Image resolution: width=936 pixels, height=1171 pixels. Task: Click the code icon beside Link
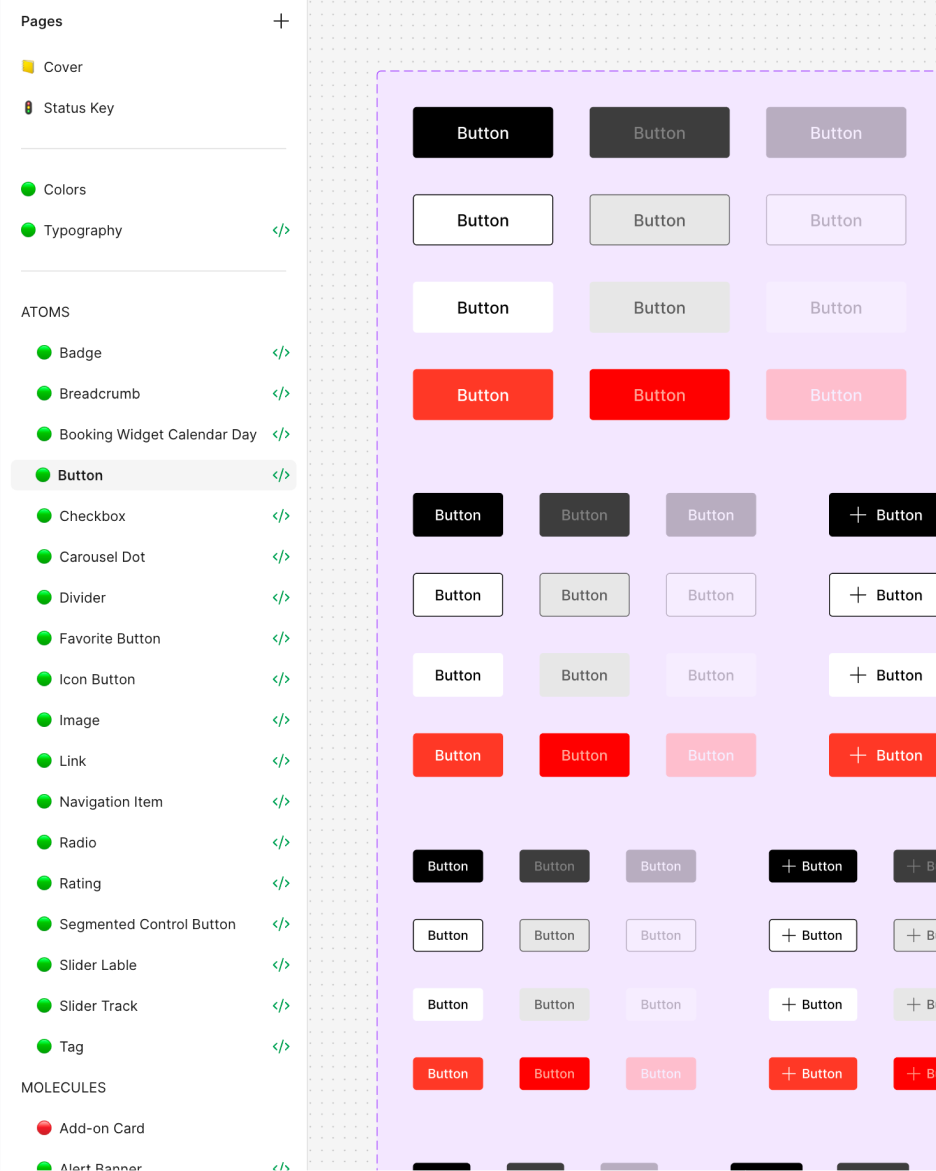281,761
